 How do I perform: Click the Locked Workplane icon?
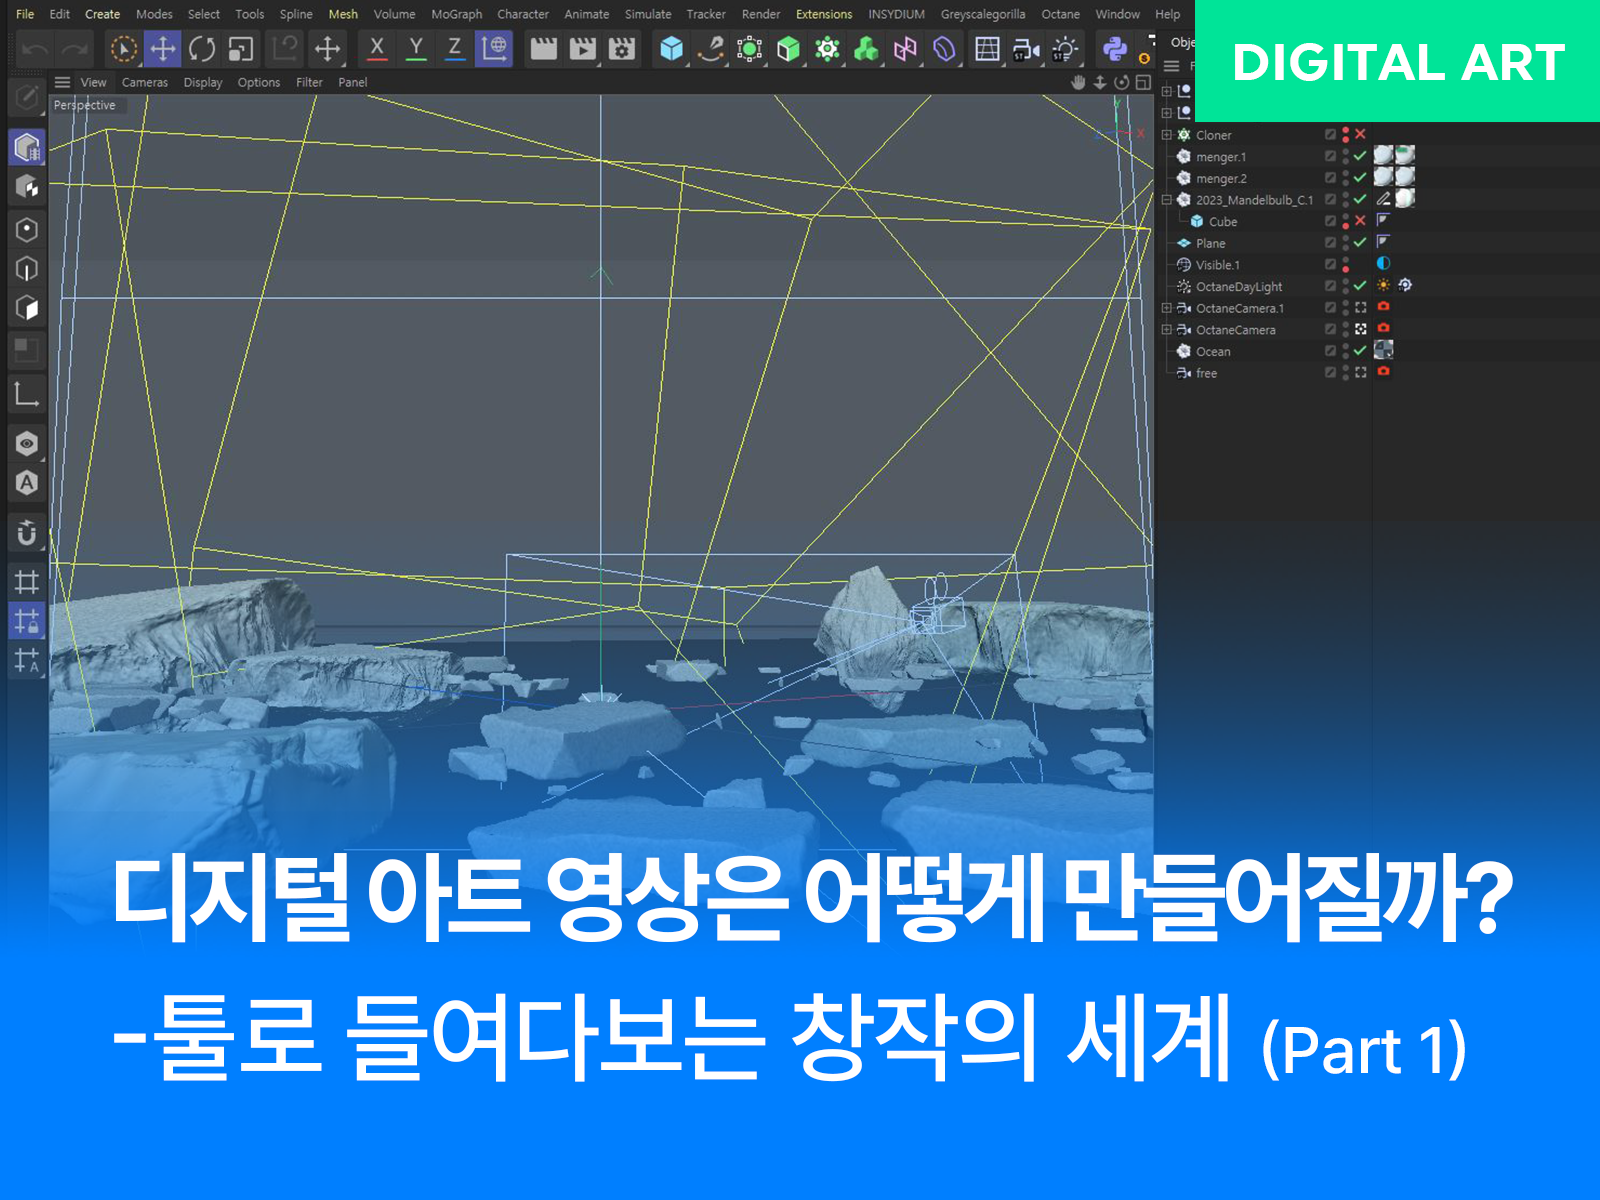27,621
